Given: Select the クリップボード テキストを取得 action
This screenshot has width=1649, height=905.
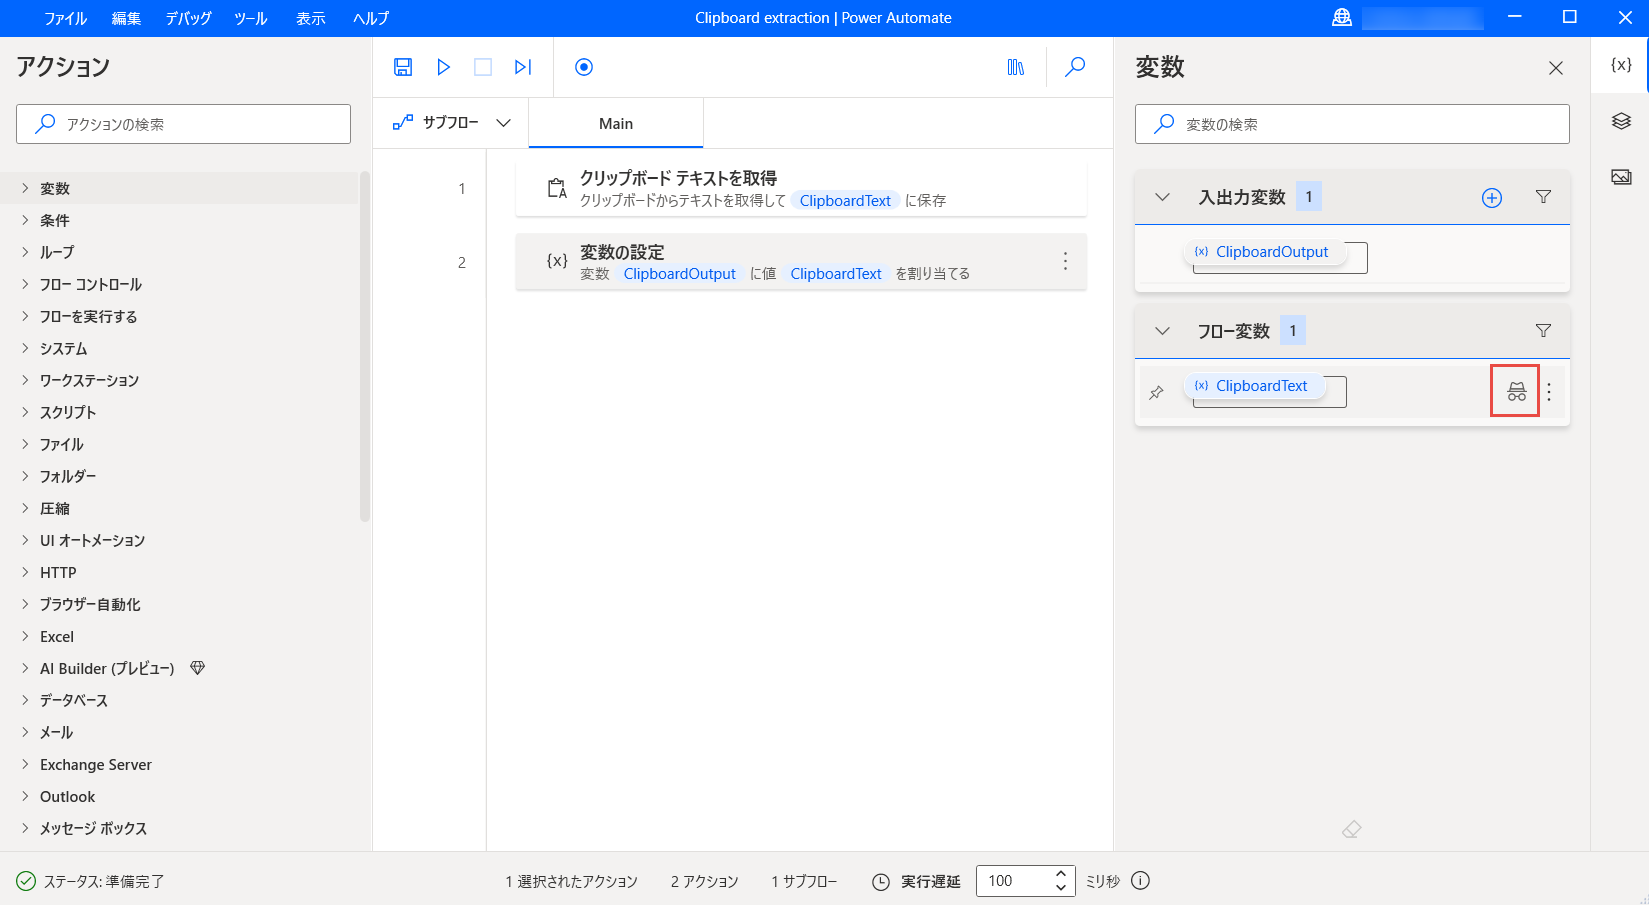Looking at the screenshot, I should pyautogui.click(x=801, y=188).
